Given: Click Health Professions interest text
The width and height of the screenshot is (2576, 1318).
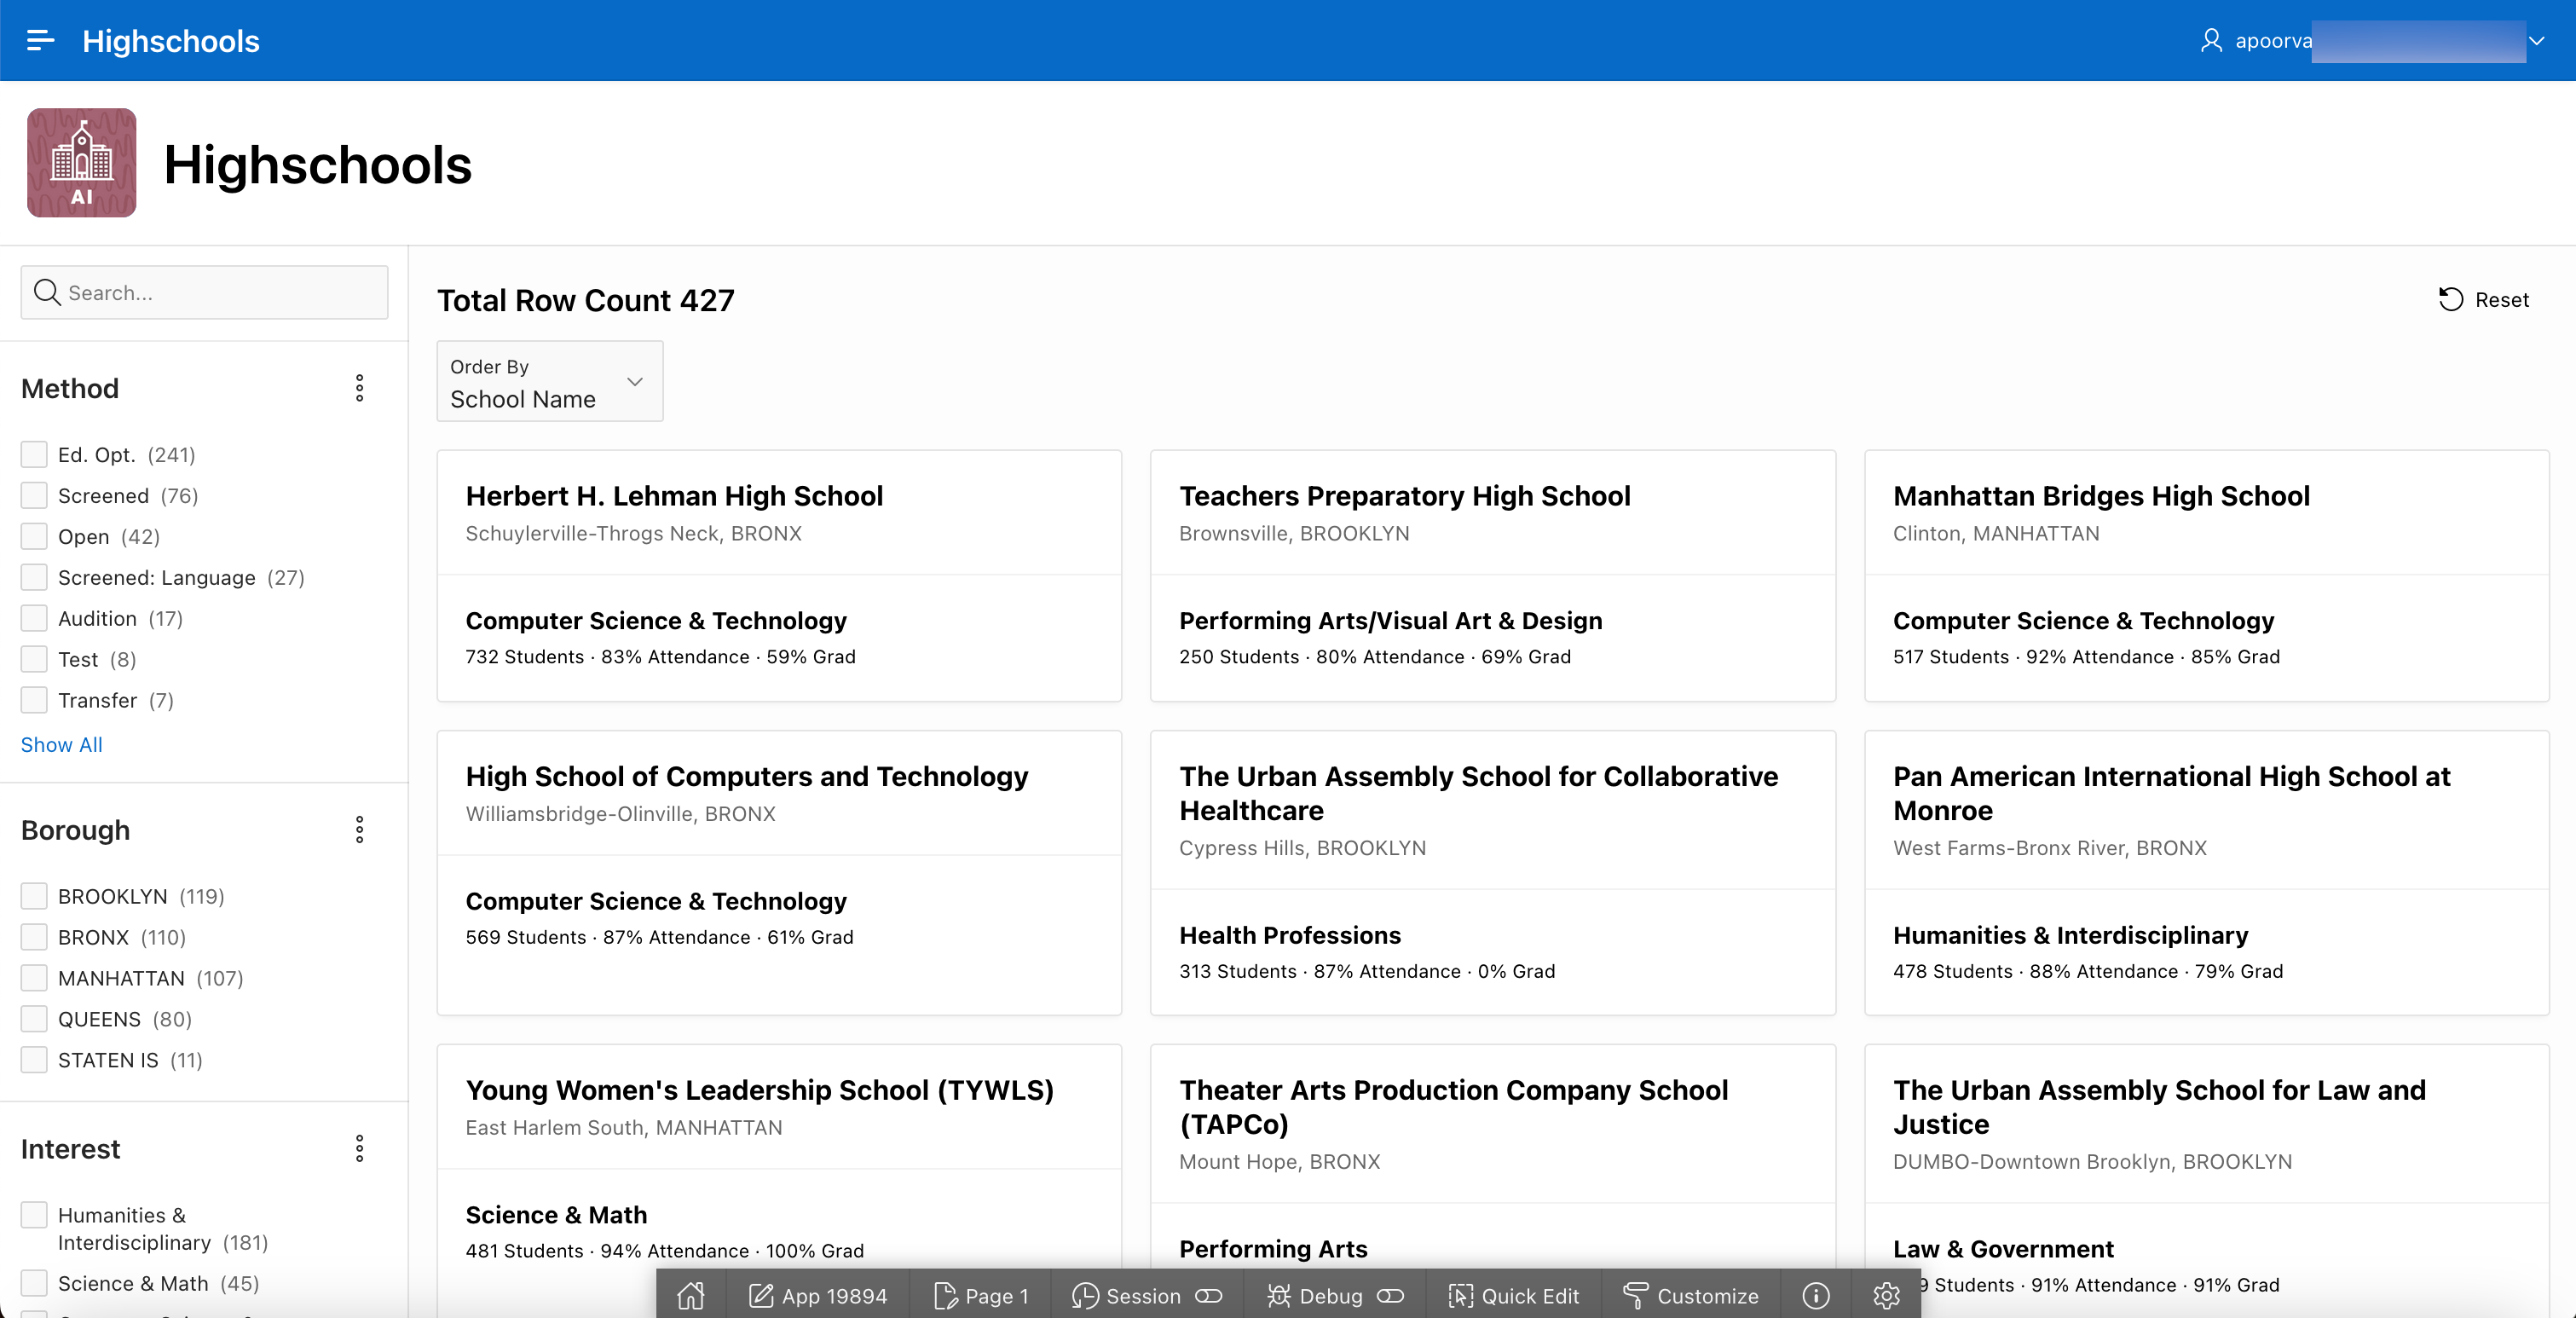Looking at the screenshot, I should 1290,935.
